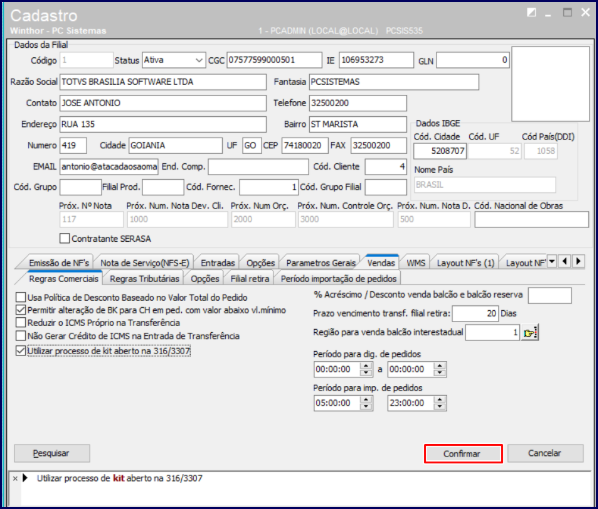The width and height of the screenshot is (598, 509).
Task: Click the Telefone input field
Action: 358,103
